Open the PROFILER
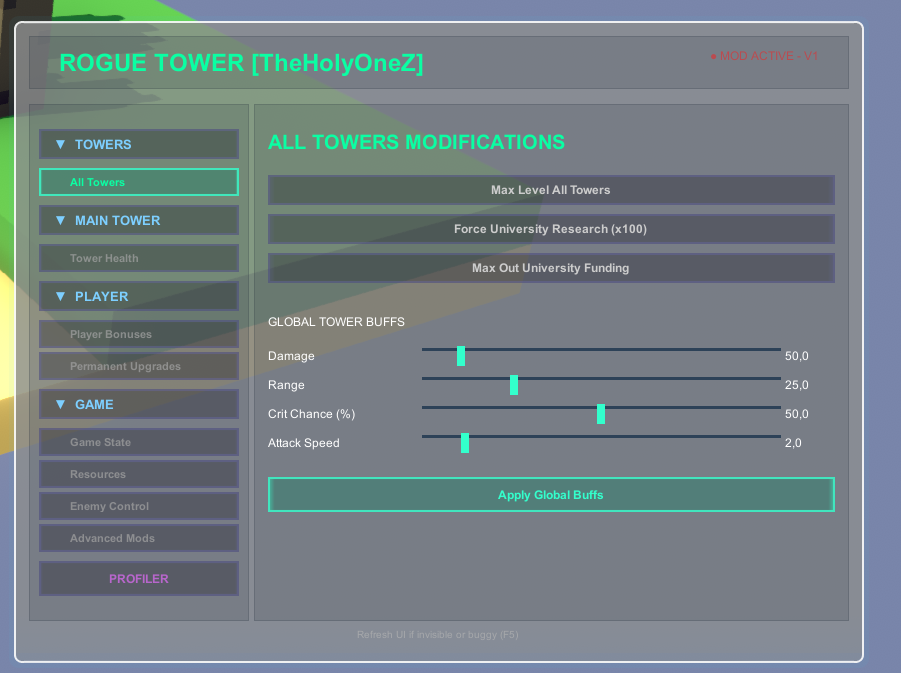 (x=138, y=578)
